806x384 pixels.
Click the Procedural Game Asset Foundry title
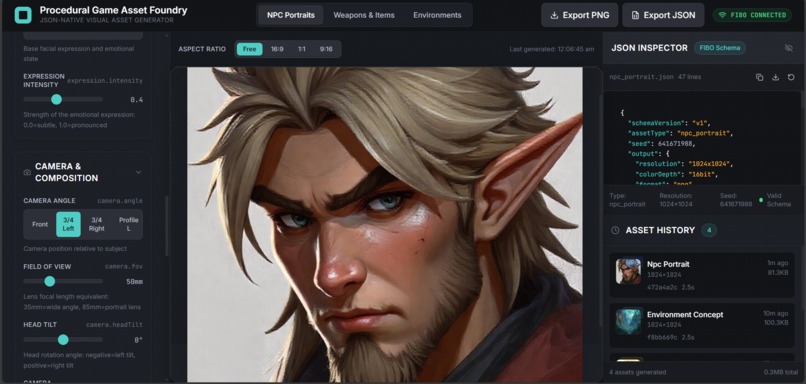(113, 10)
